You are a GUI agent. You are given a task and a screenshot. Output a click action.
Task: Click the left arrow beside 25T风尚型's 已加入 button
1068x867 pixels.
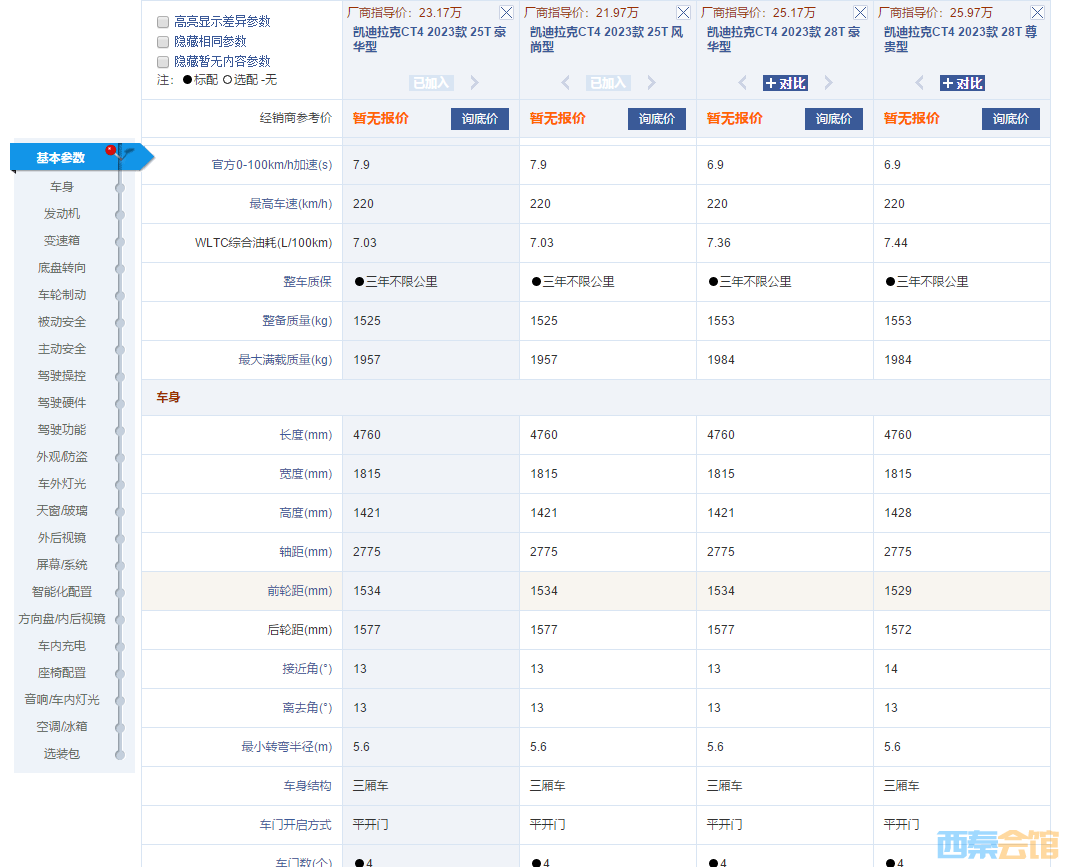click(566, 83)
